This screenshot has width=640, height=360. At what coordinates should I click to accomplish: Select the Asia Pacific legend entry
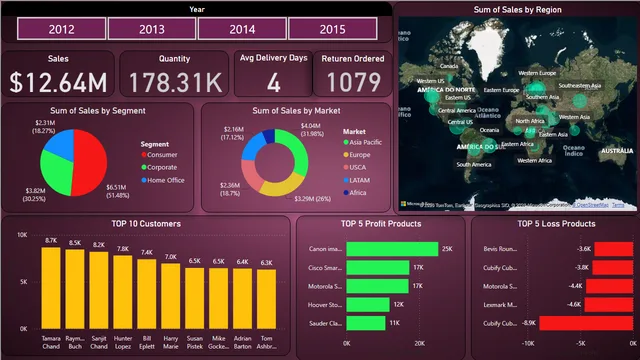(x=362, y=142)
